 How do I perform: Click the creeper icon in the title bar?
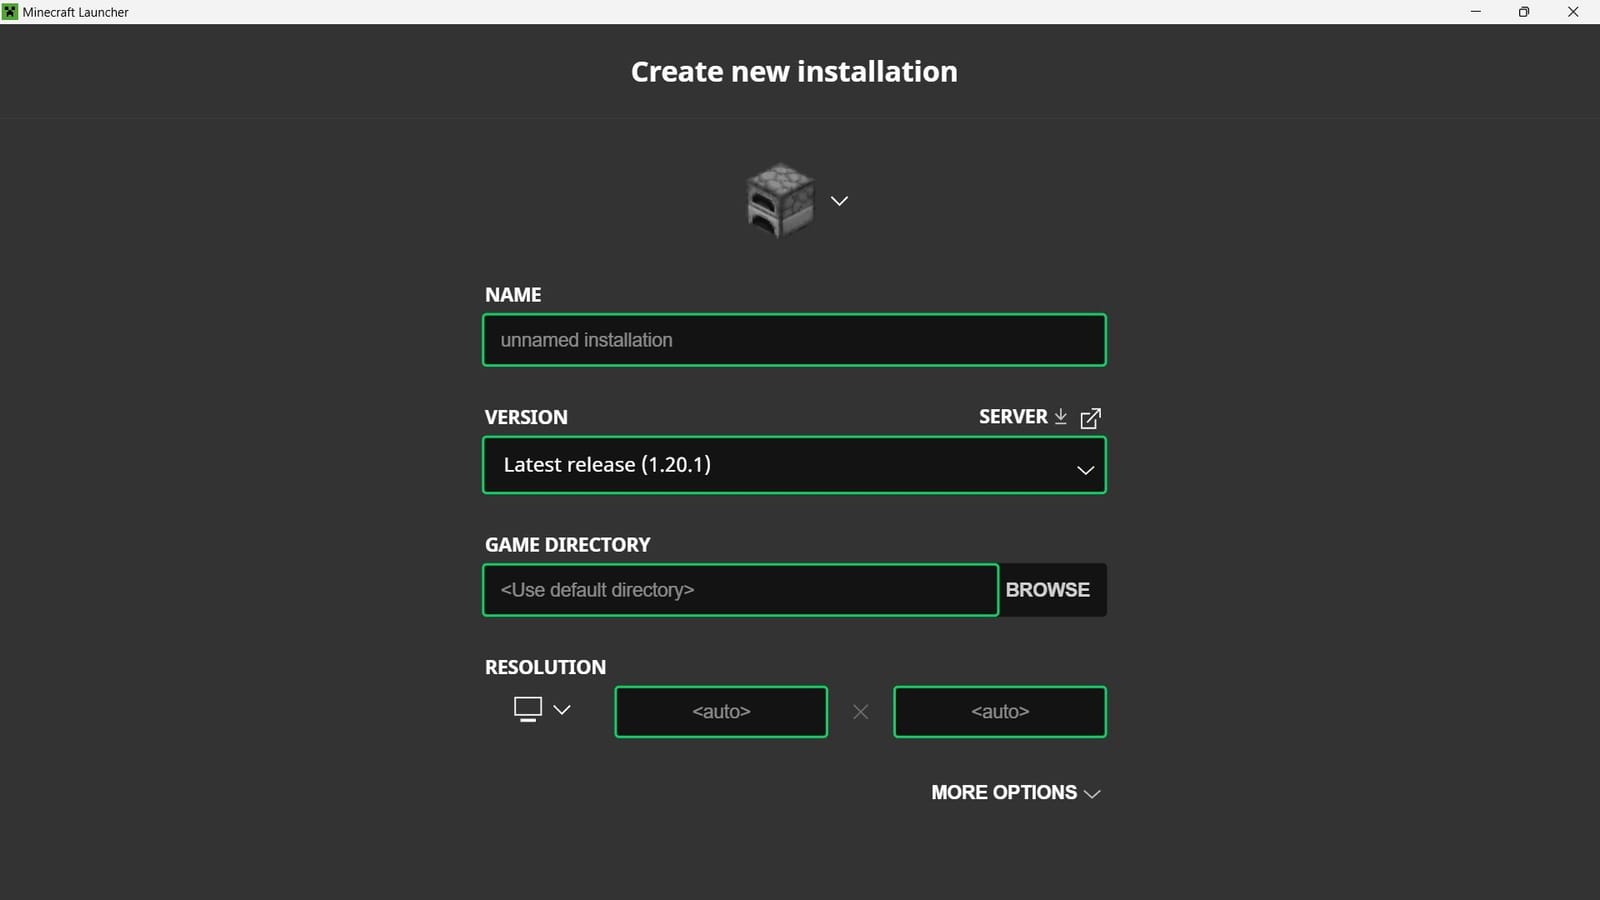[9, 11]
